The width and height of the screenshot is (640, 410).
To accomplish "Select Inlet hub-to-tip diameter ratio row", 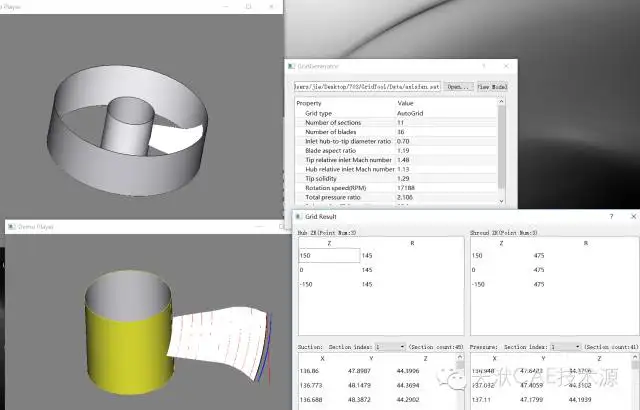I will (396, 141).
